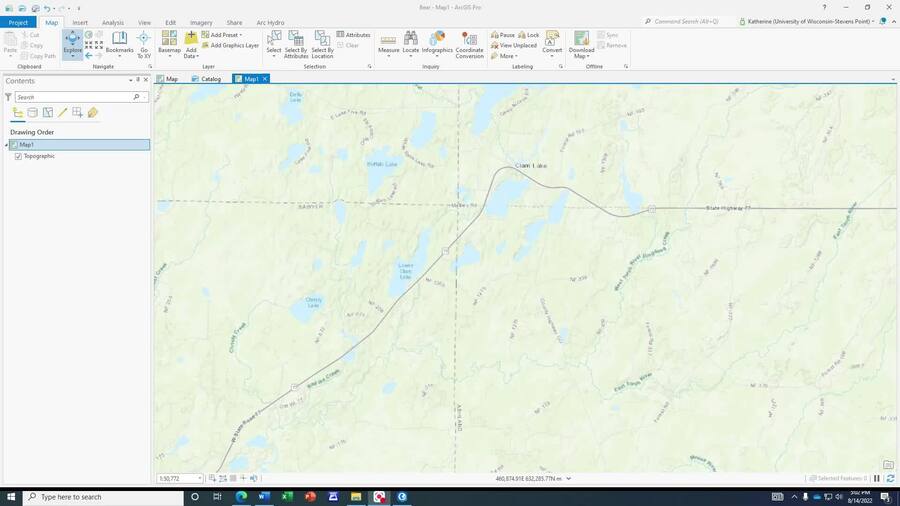Viewport: 900px width, 506px height.
Task: Uncheck the Topographic layer checkbox
Action: coord(18,156)
